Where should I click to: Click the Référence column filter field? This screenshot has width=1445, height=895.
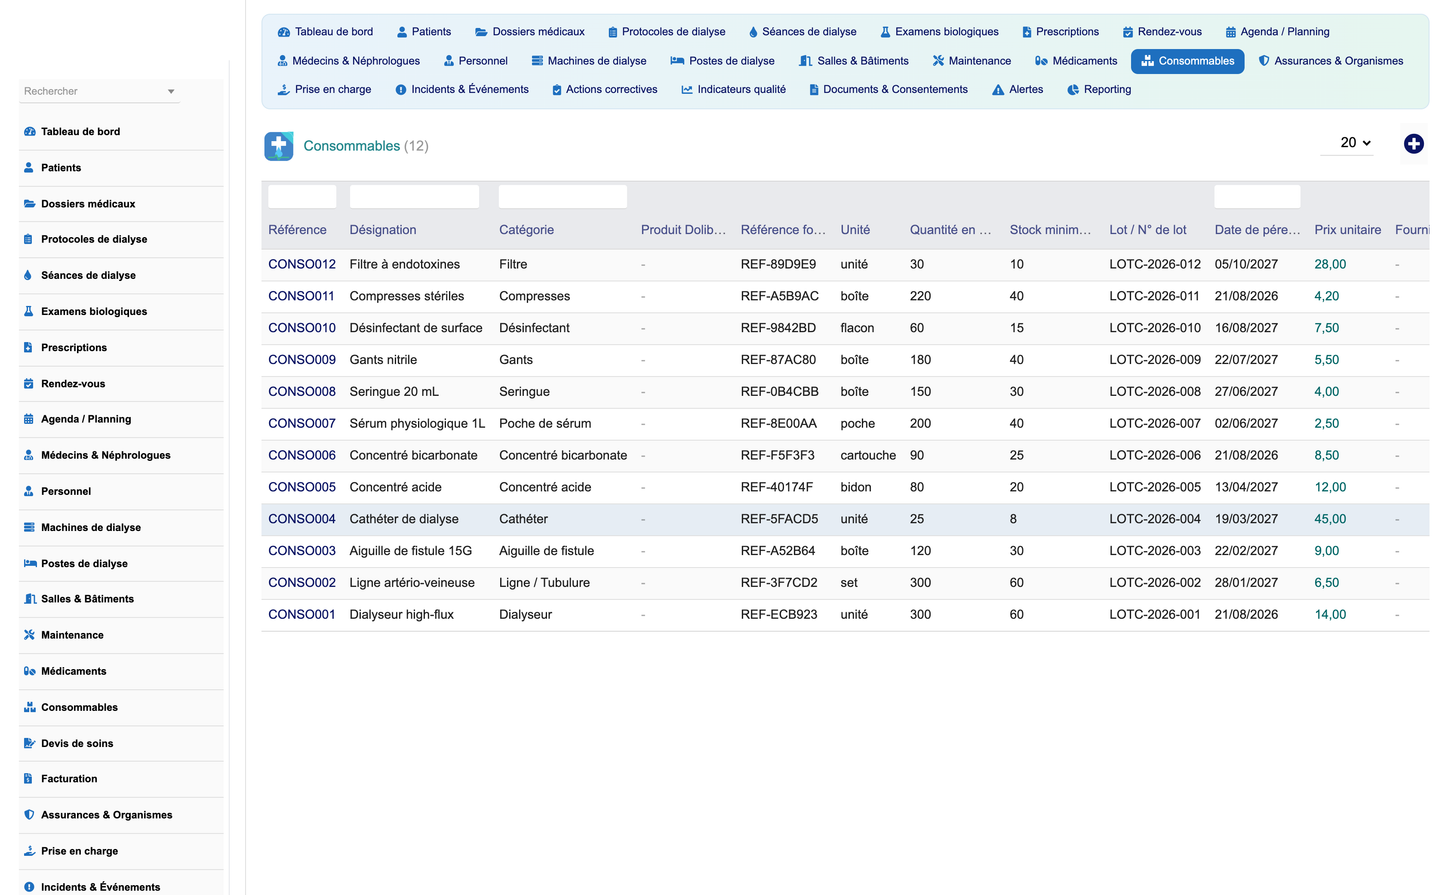click(x=302, y=196)
